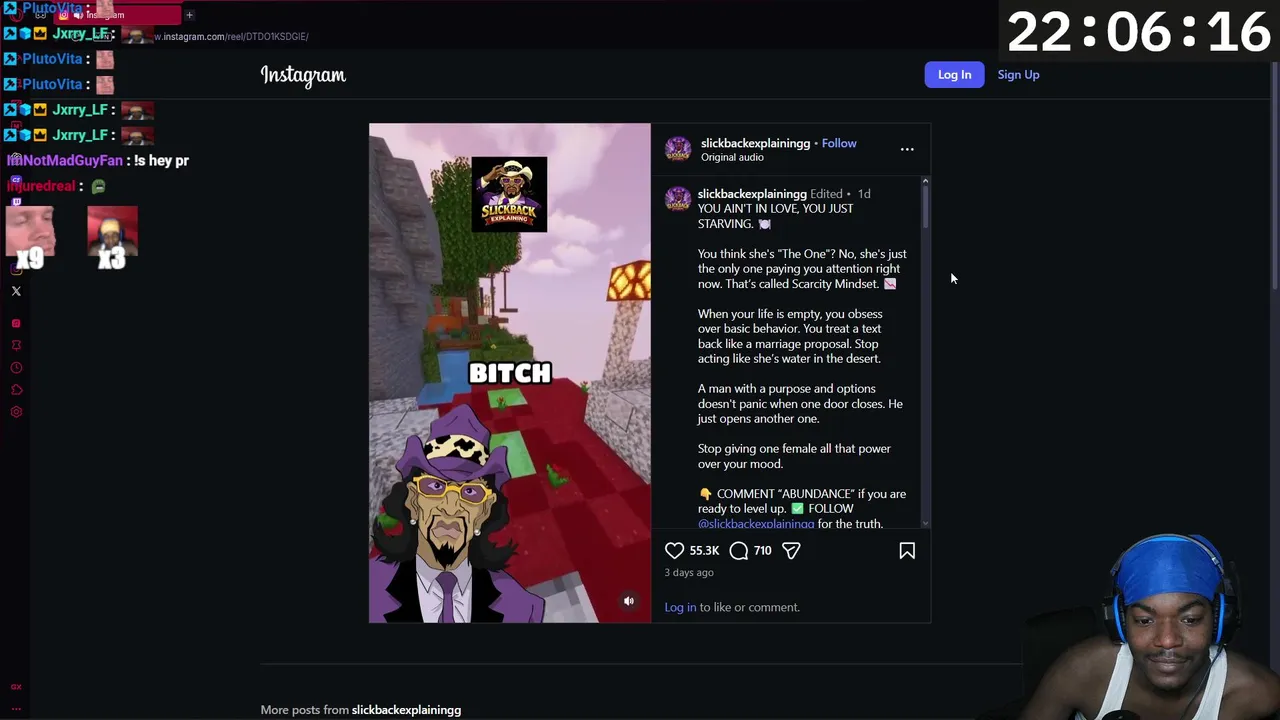Open the @slickbackexplainingg mention in caption
The width and height of the screenshot is (1280, 720).
pos(756,523)
